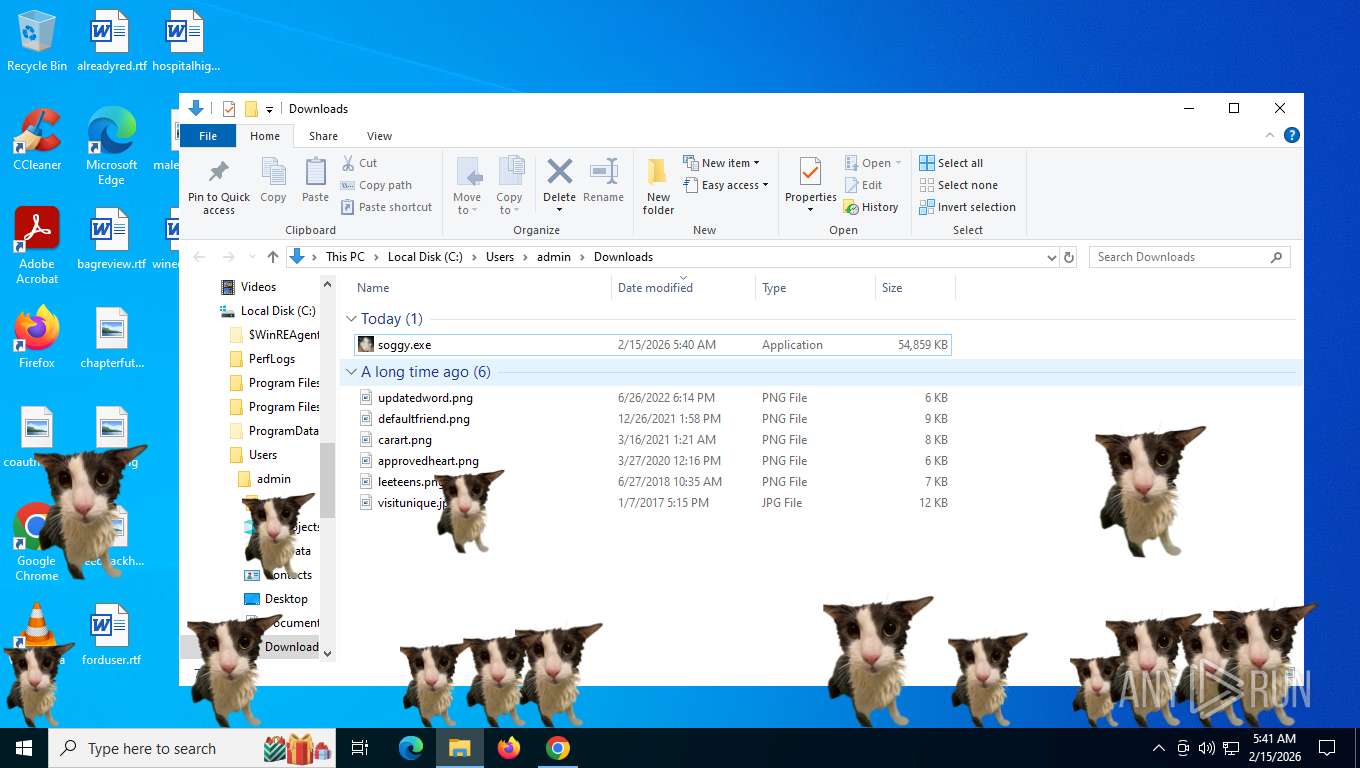The height and width of the screenshot is (768, 1360).
Task: Open quick access toolbar customize dropdown
Action: [x=269, y=109]
